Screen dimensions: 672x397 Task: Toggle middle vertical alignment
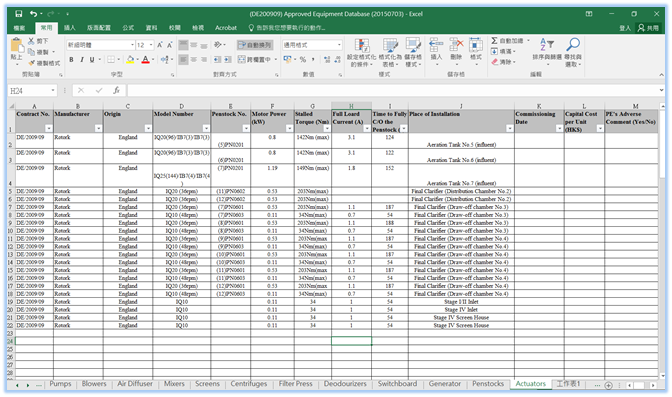pyautogui.click(x=194, y=45)
